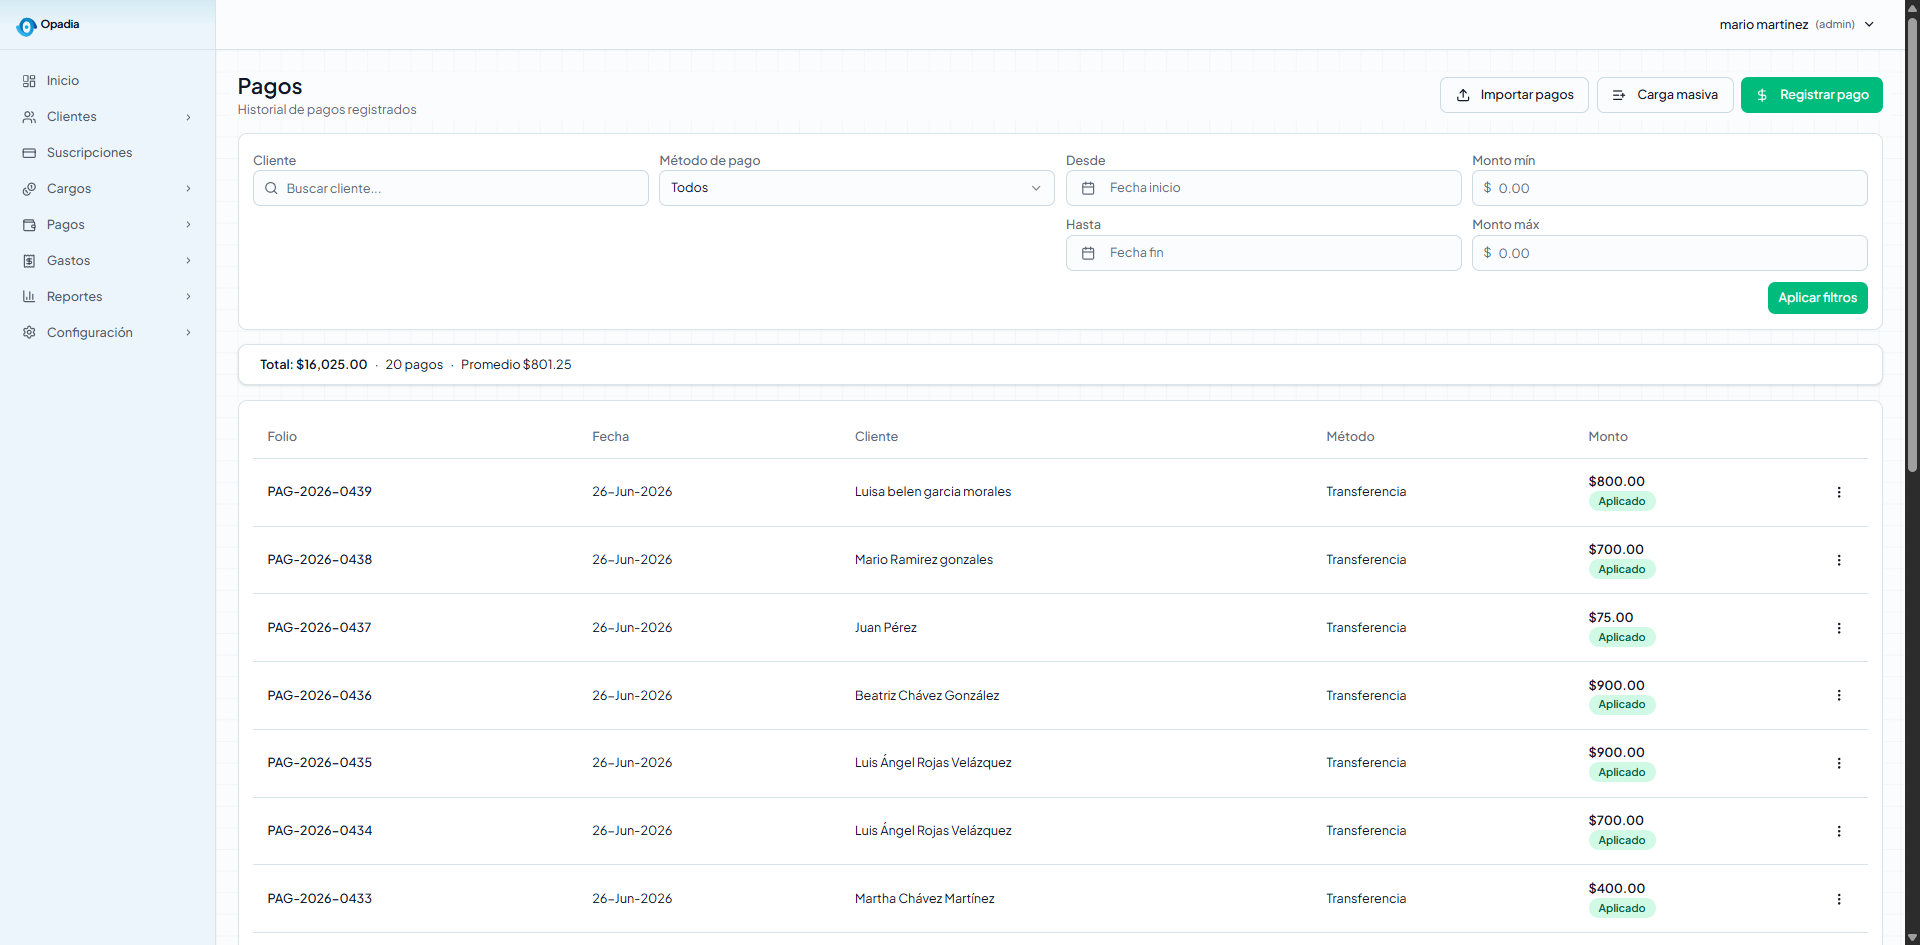Click the Monto mín input field
Image resolution: width=1920 pixels, height=945 pixels.
[1669, 188]
